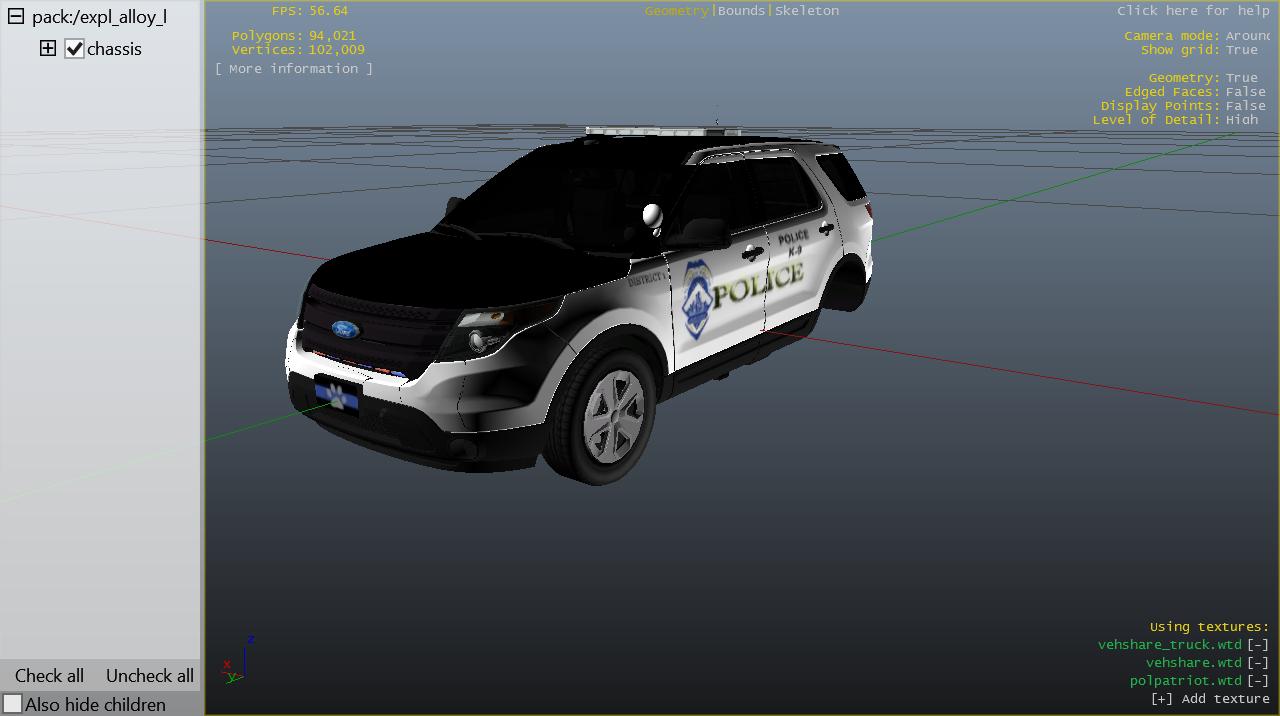This screenshot has width=1280, height=716.
Task: Remove vehshare_truck.wtd with its minus icon
Action: pyautogui.click(x=1258, y=645)
